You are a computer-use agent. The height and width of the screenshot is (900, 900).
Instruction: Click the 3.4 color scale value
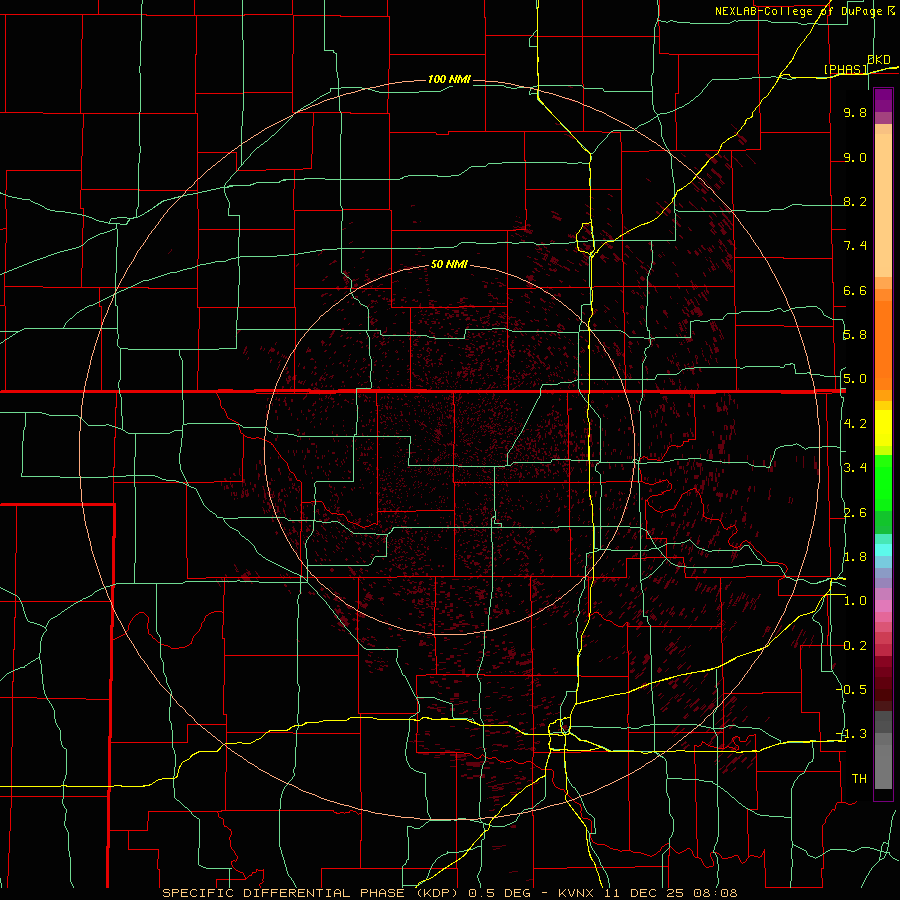point(855,468)
